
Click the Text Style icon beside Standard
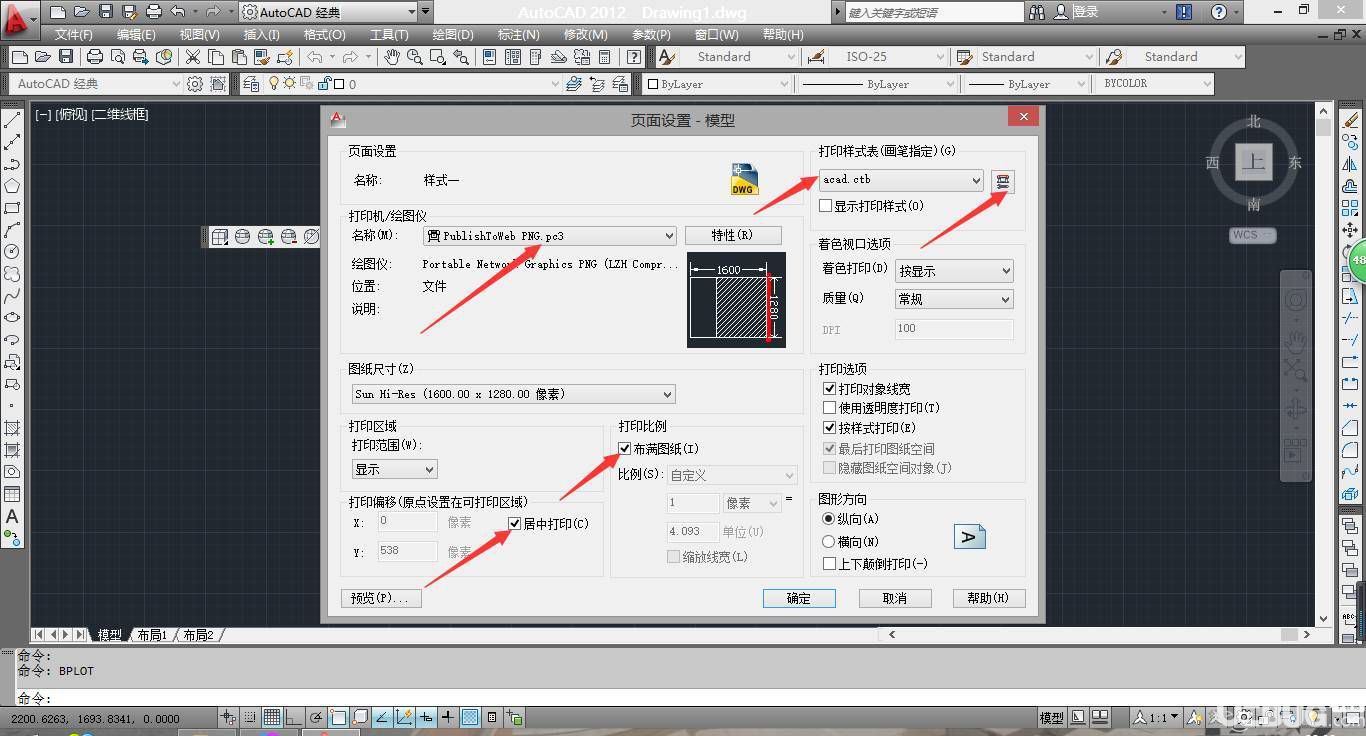(x=668, y=57)
